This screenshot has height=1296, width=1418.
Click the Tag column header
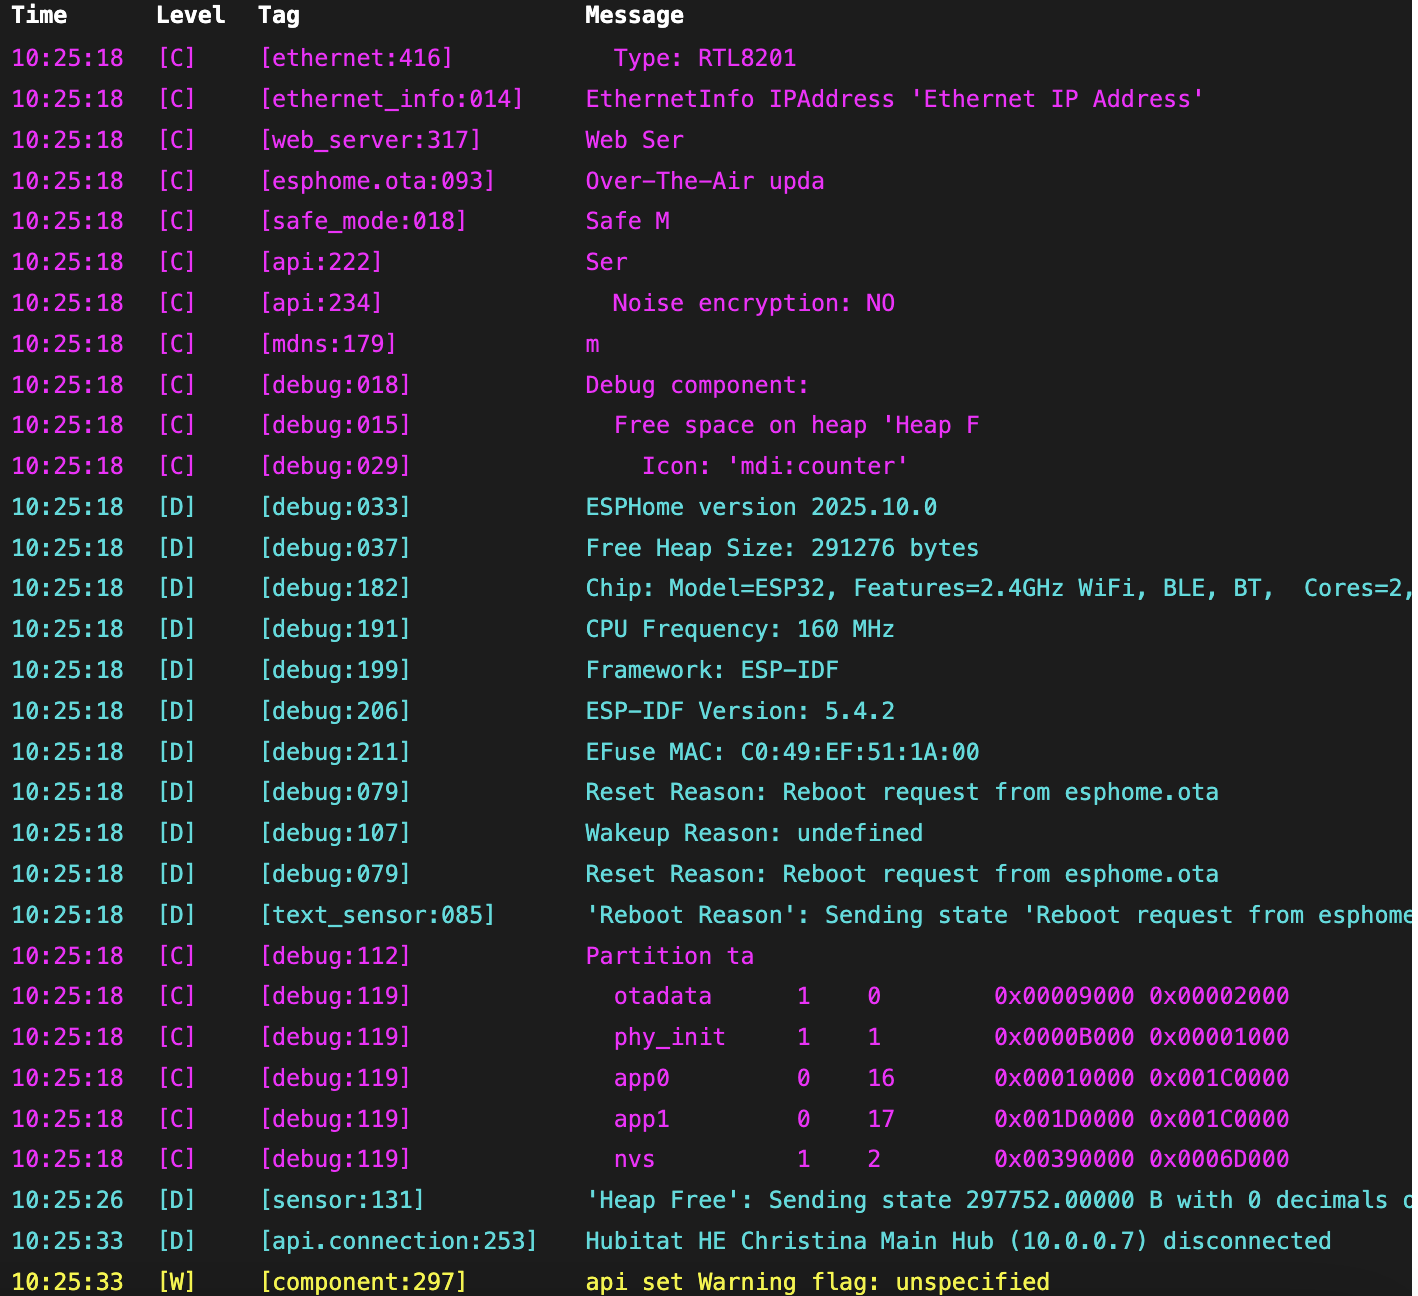(278, 15)
